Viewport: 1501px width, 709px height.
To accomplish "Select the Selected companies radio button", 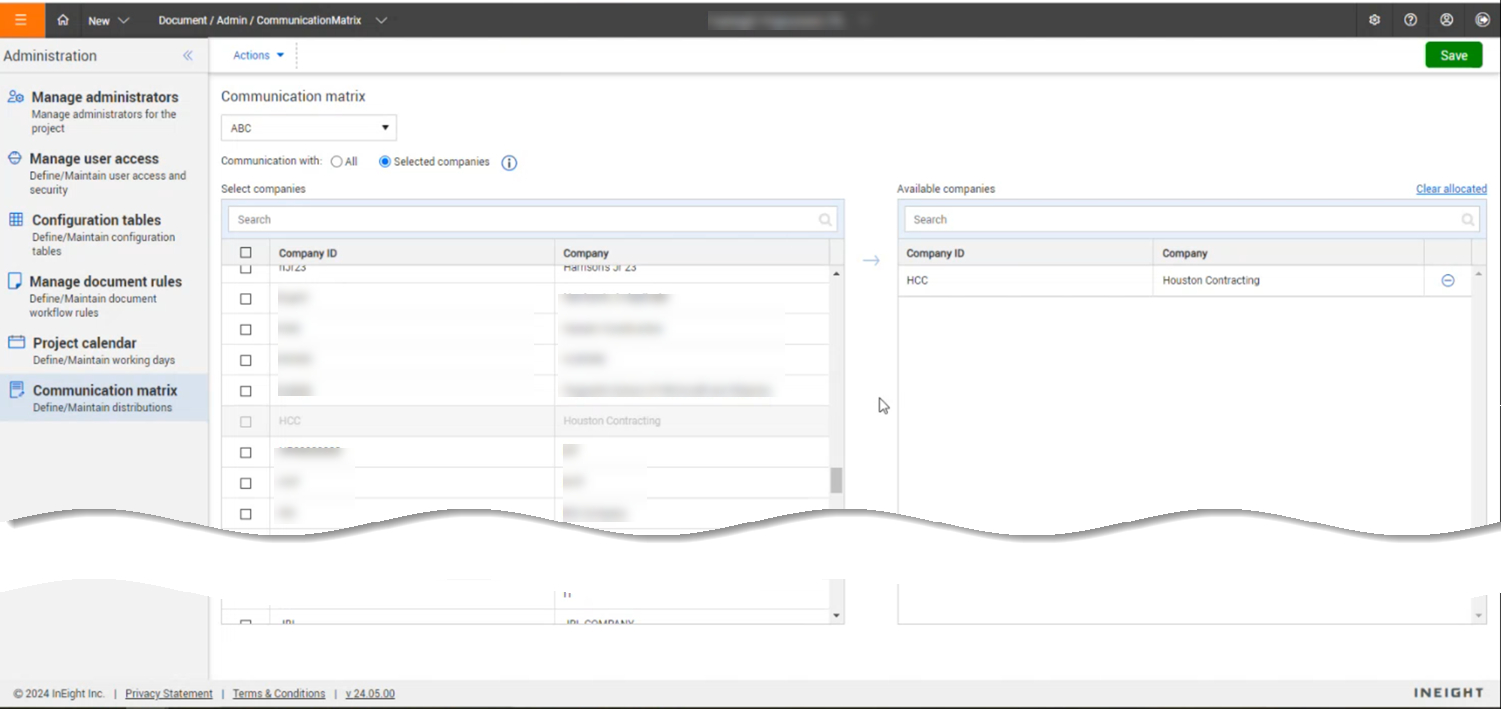I will [385, 162].
